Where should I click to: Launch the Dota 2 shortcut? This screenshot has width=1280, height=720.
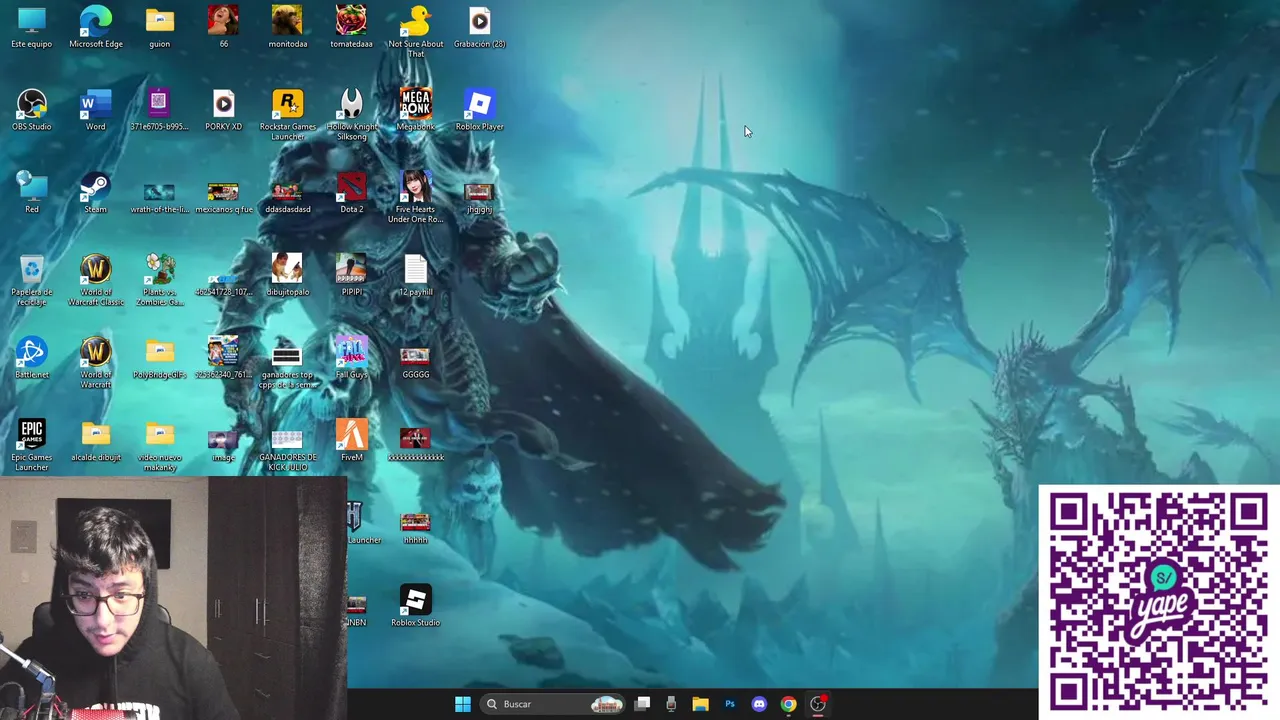pyautogui.click(x=351, y=193)
